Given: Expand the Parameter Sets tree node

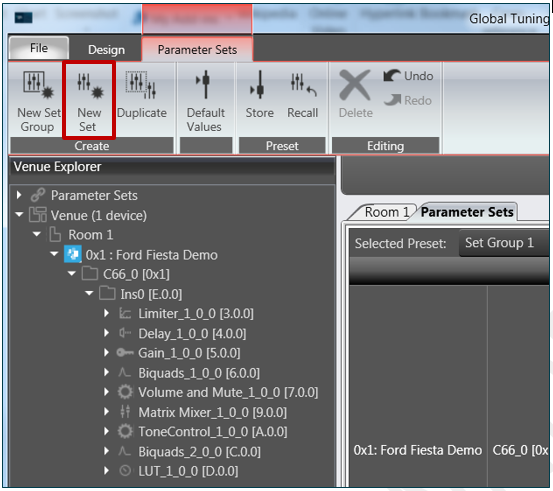Looking at the screenshot, I should [19, 195].
